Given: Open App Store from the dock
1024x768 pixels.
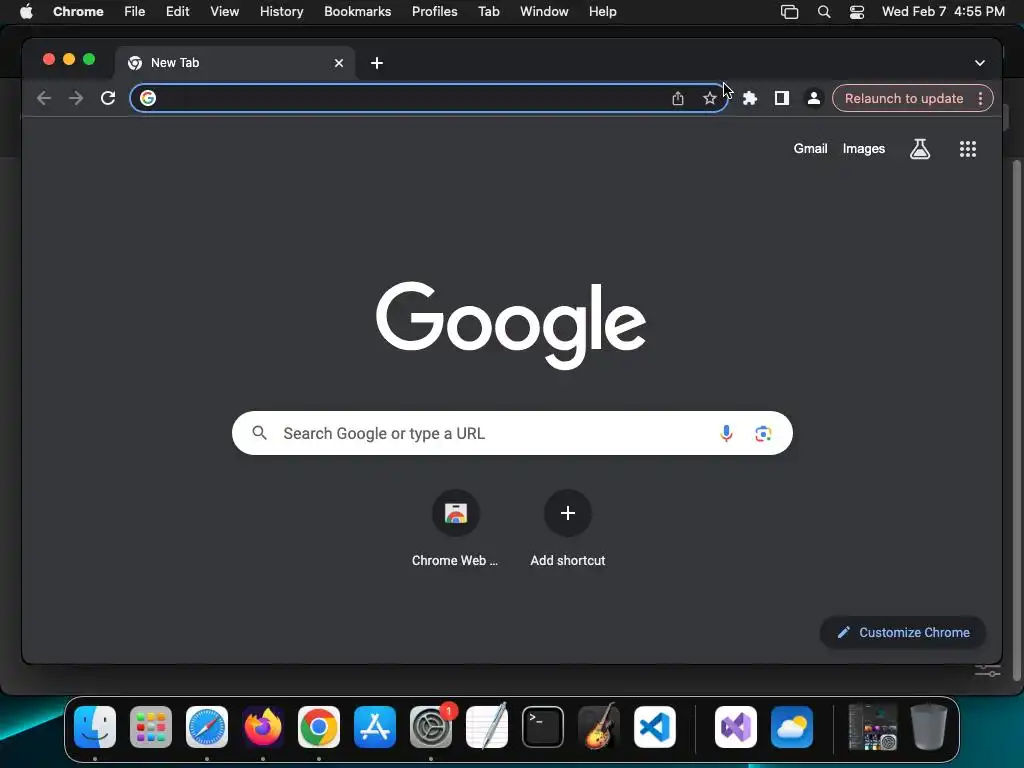Looking at the screenshot, I should [375, 727].
